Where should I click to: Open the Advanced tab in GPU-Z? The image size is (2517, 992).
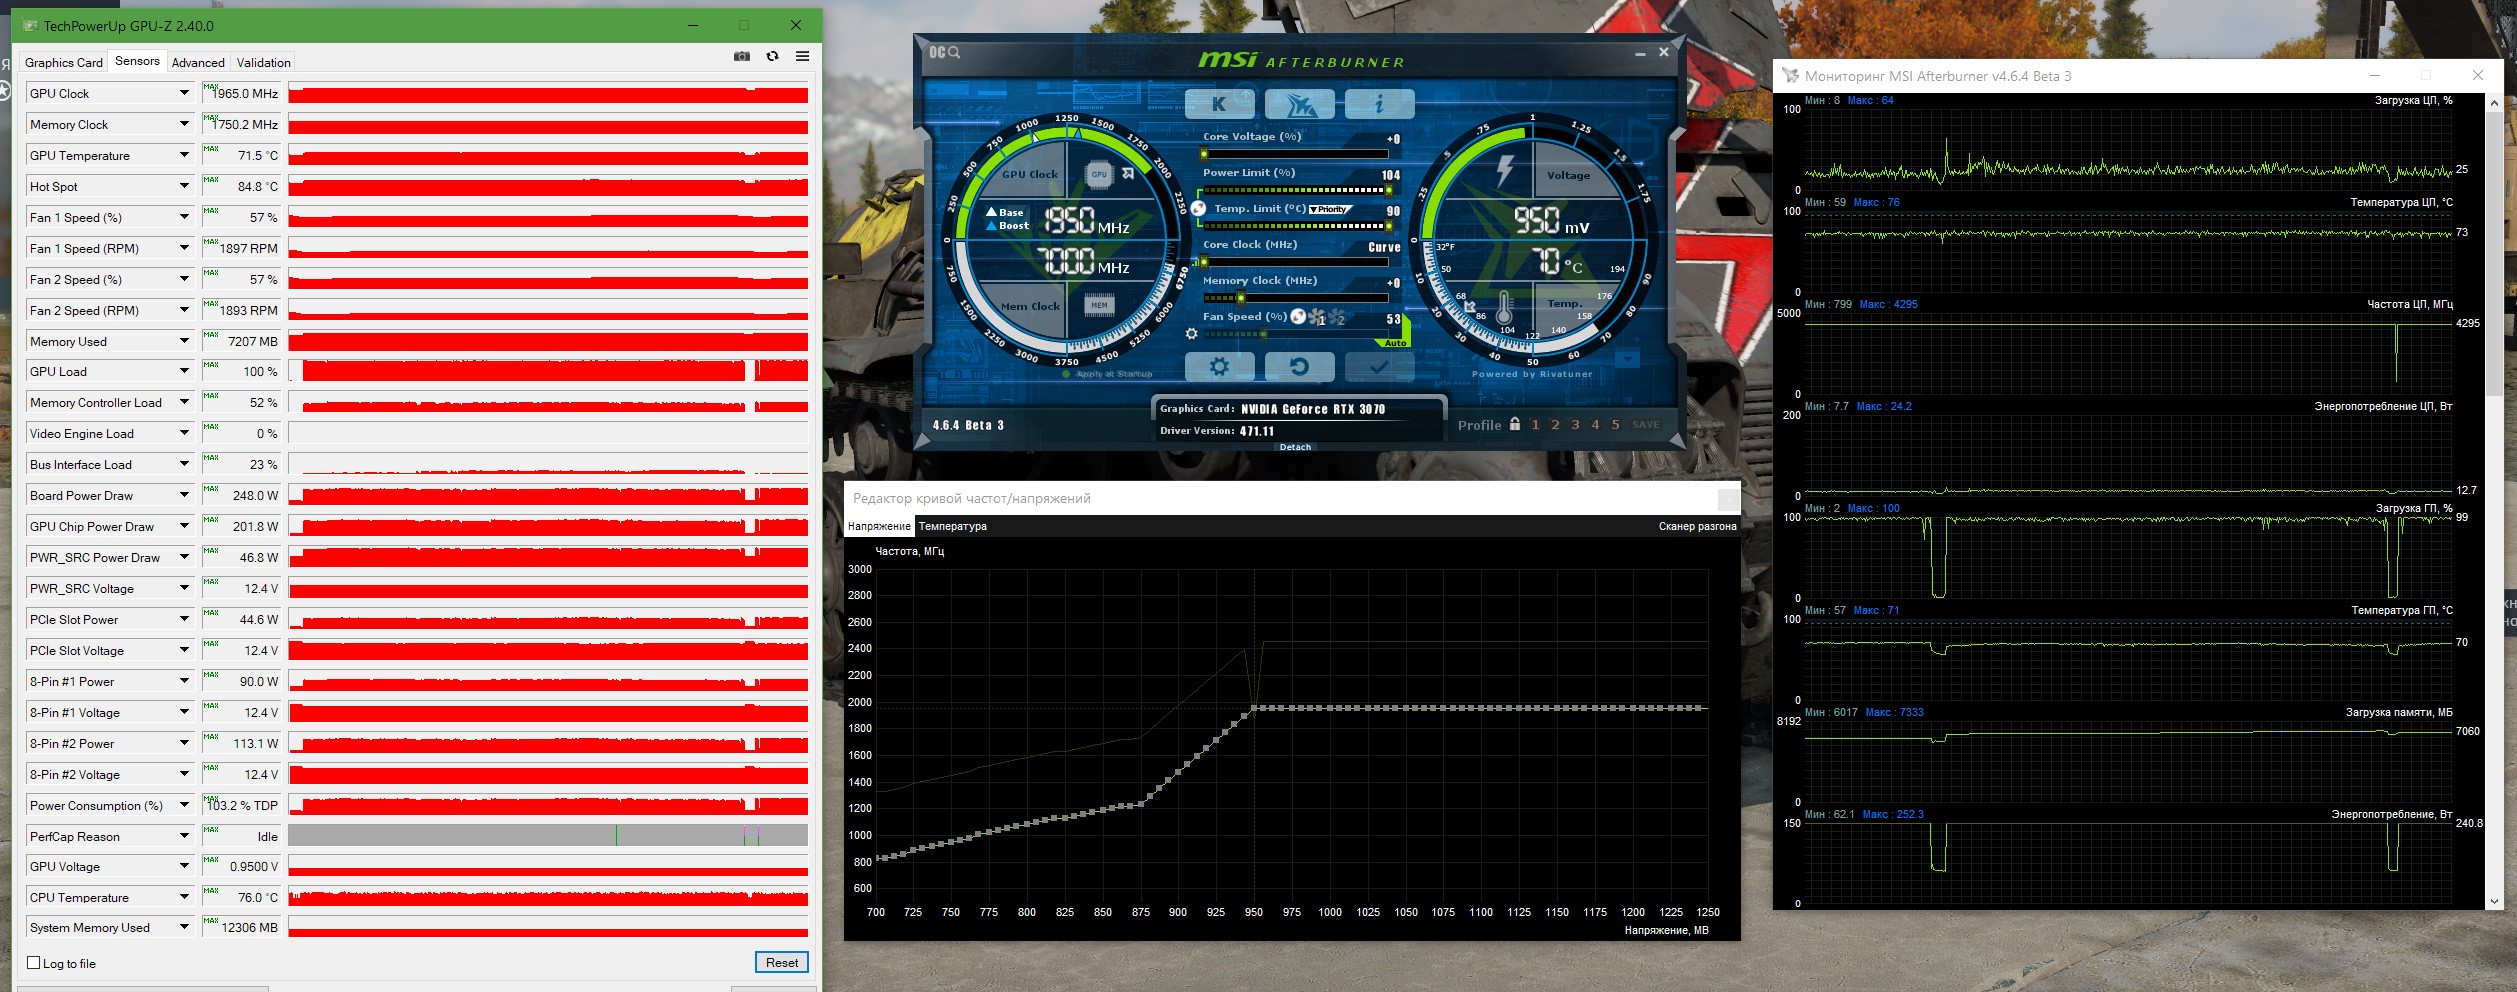point(198,62)
